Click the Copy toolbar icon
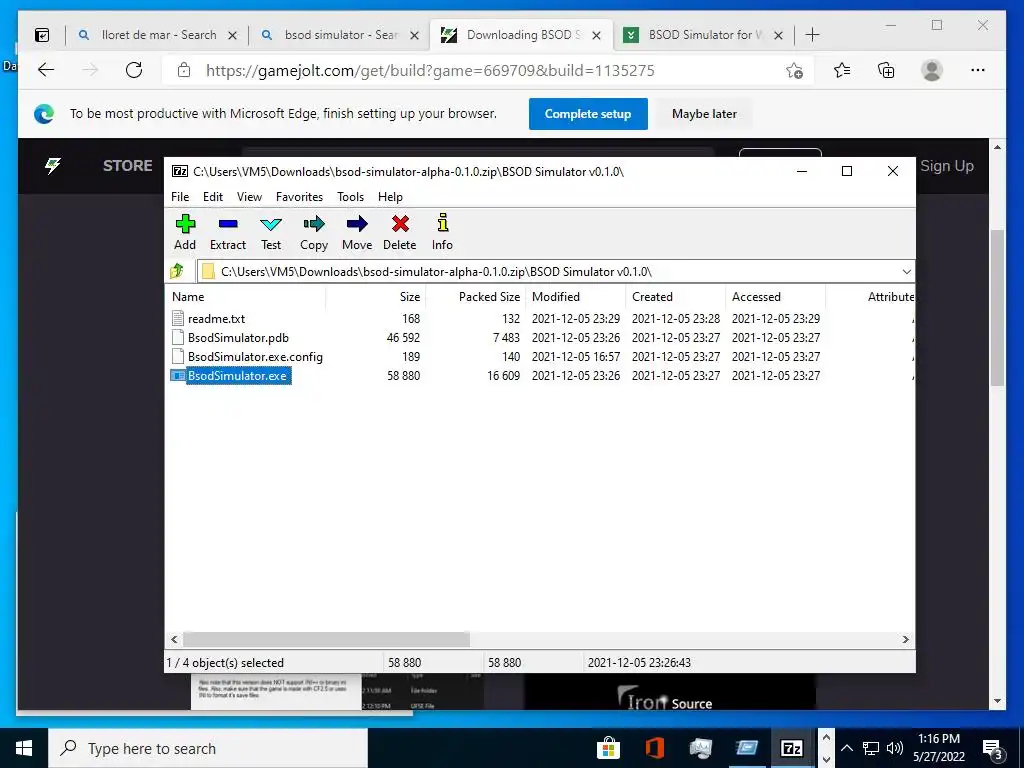 pos(313,232)
